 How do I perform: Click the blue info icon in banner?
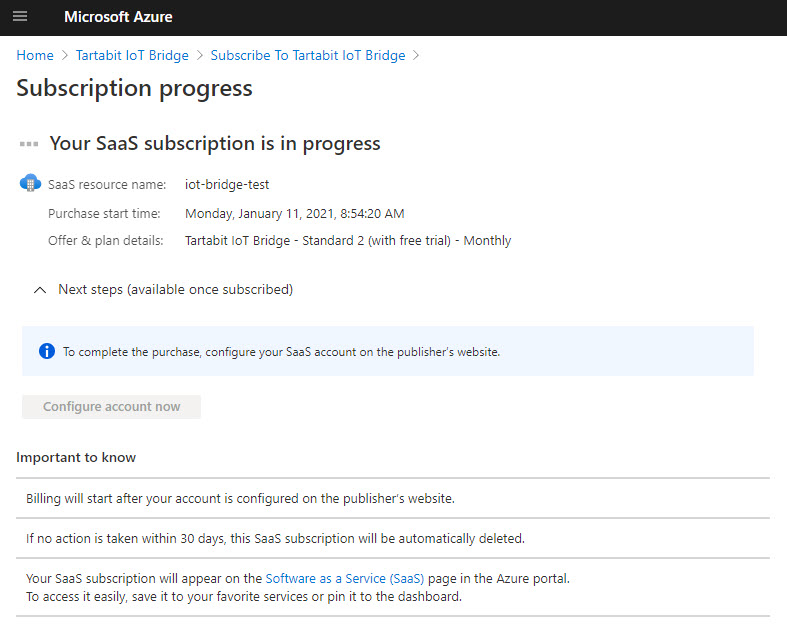[x=47, y=351]
